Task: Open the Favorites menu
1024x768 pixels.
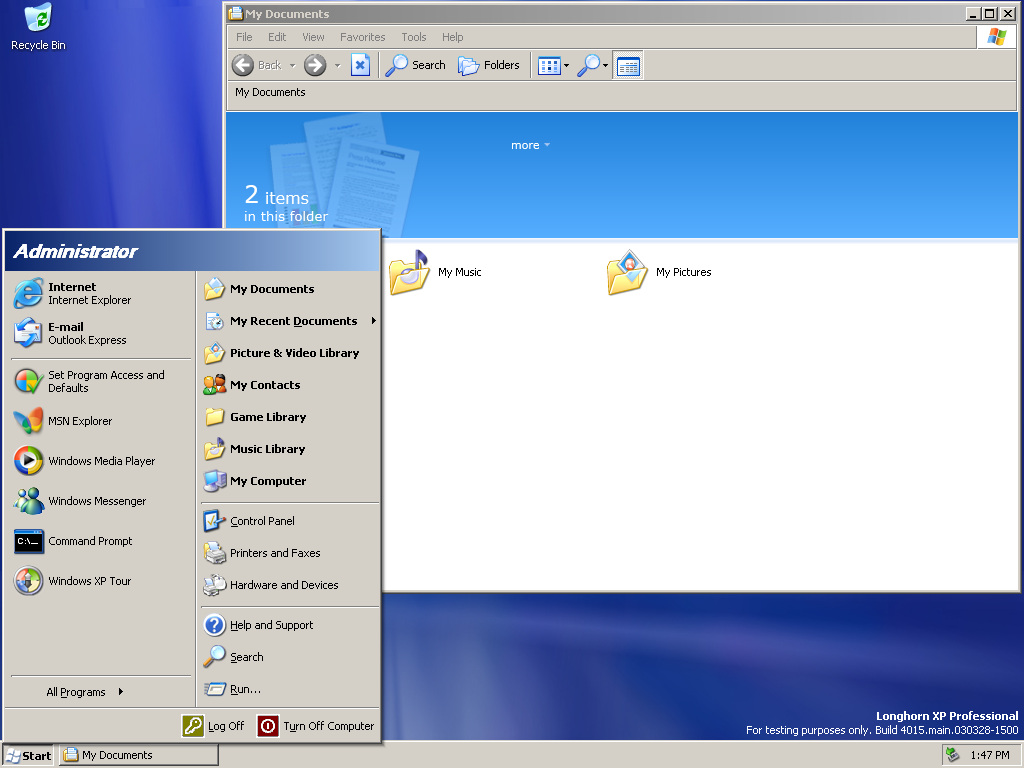Action: (x=362, y=37)
